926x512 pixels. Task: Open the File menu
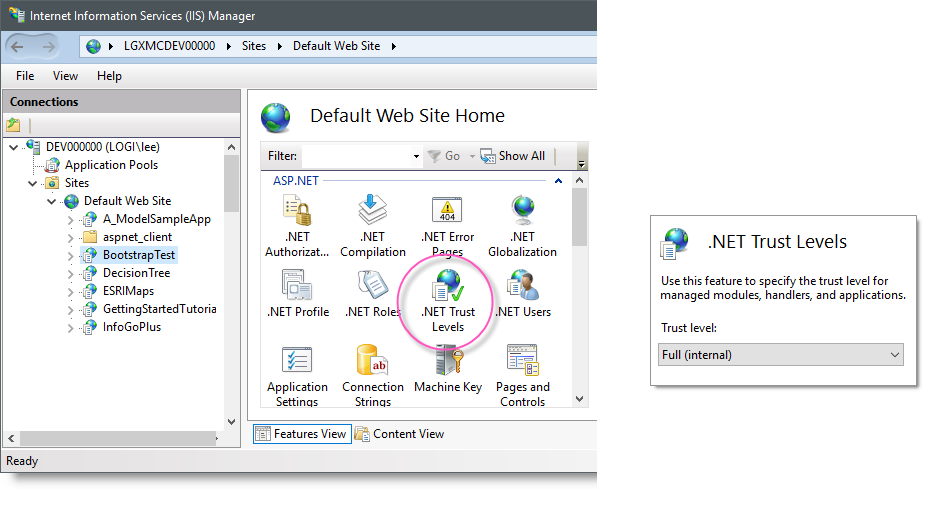25,76
